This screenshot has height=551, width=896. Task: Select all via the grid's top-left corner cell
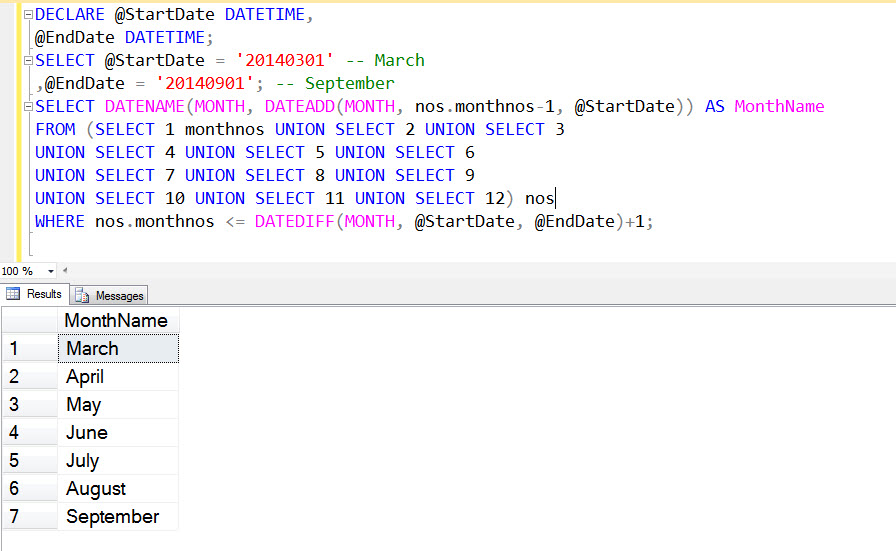click(29, 320)
